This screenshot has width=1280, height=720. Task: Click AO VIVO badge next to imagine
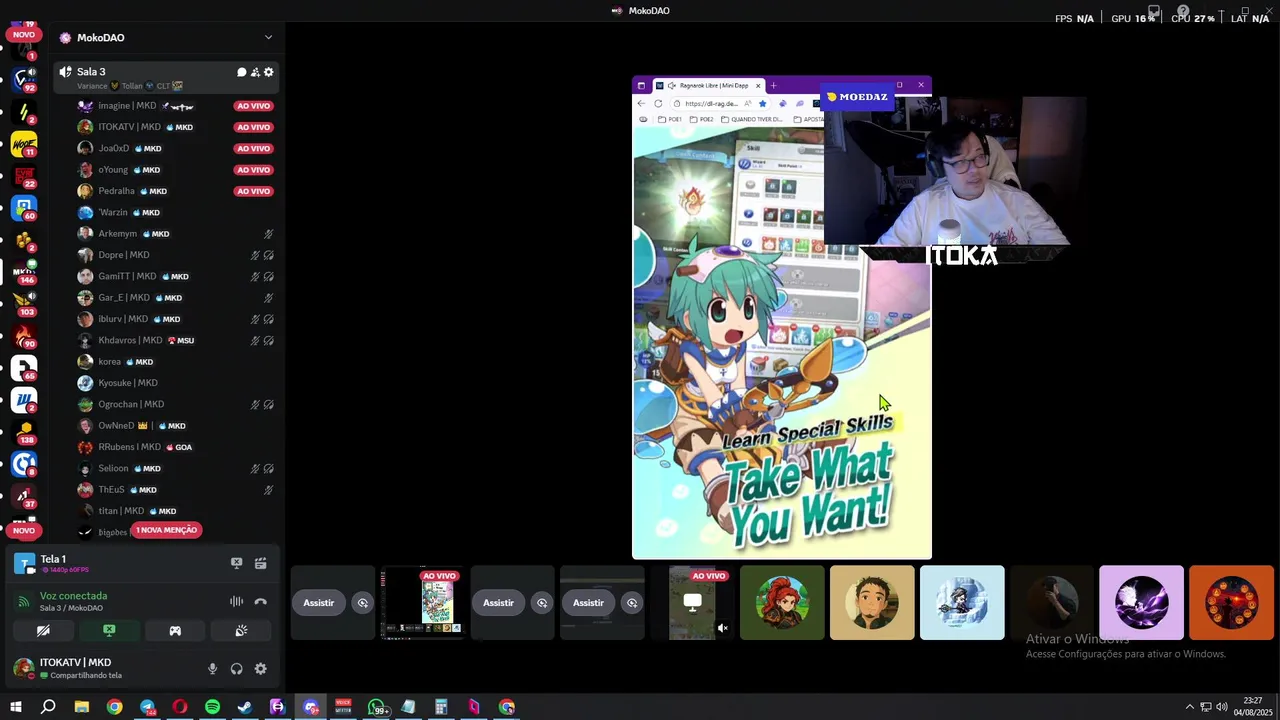pos(254,106)
